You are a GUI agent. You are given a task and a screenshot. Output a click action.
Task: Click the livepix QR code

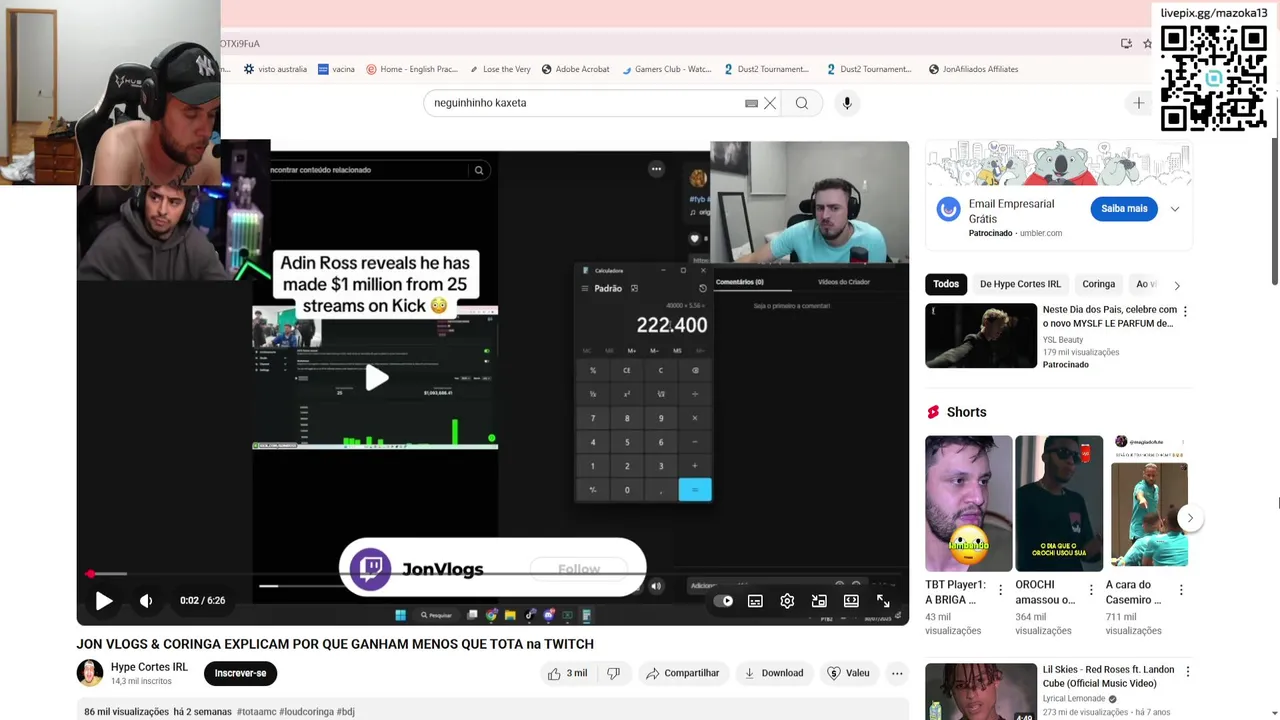point(1213,78)
